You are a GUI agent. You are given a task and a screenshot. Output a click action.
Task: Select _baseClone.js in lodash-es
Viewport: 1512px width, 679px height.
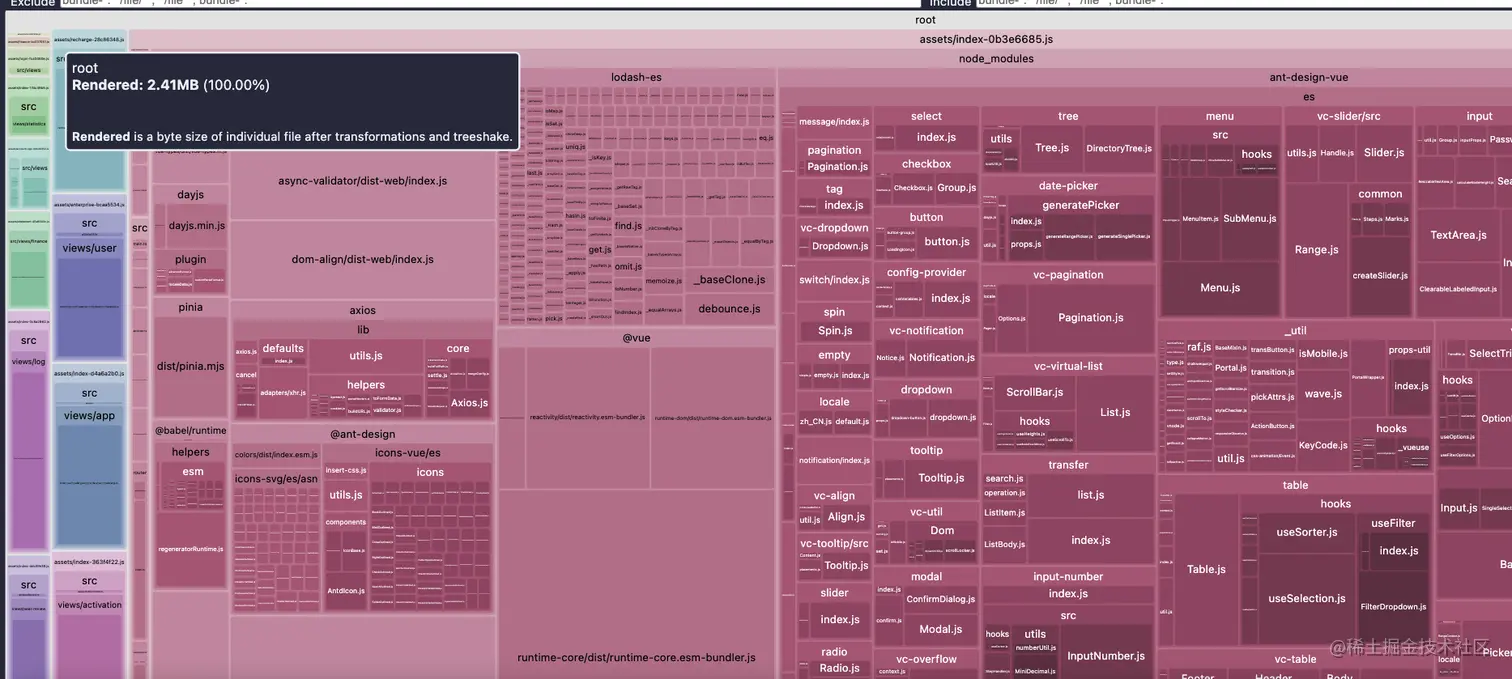729,280
